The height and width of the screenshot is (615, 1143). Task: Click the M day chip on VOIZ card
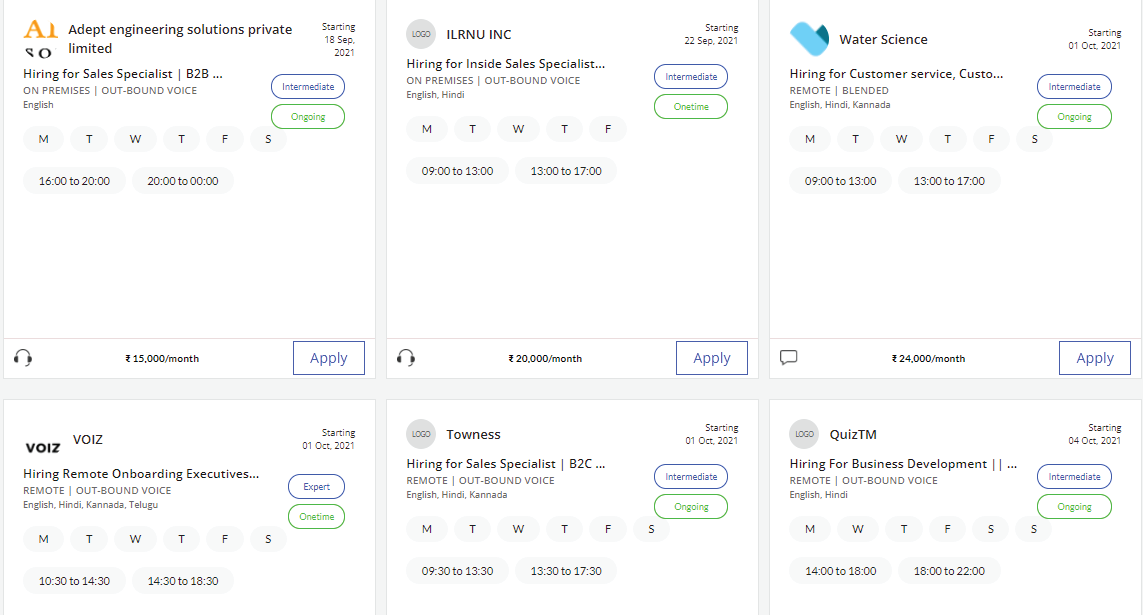click(44, 539)
